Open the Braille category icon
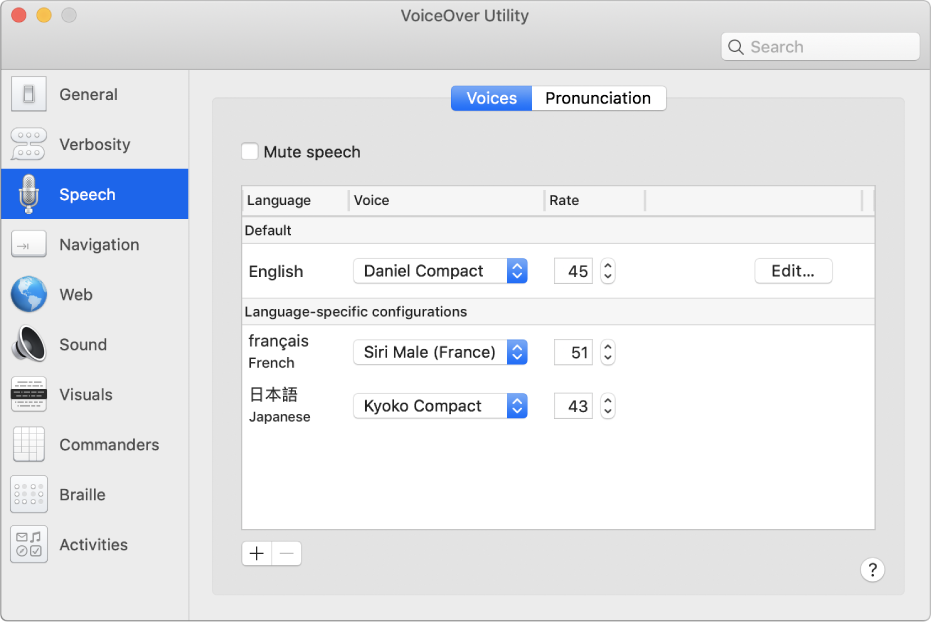This screenshot has width=931, height=622. click(28, 495)
